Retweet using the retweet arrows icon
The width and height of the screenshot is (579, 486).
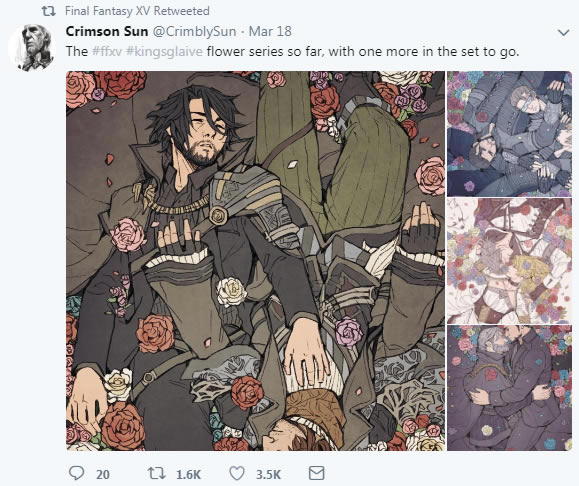(x=157, y=473)
